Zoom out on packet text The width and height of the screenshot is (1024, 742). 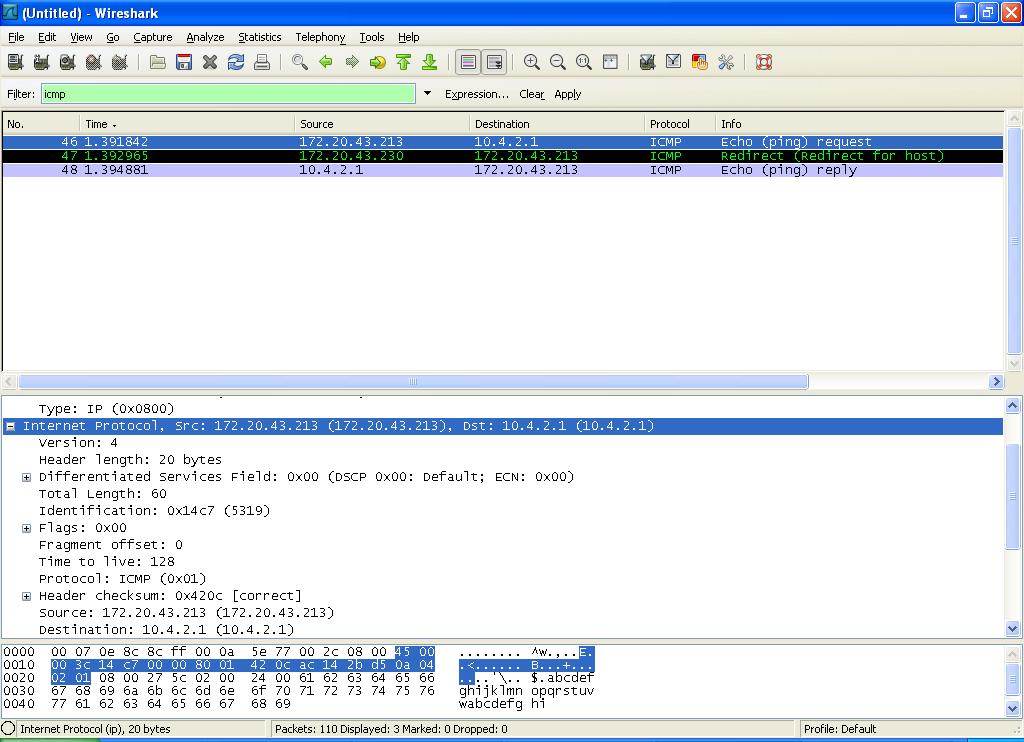pos(558,62)
